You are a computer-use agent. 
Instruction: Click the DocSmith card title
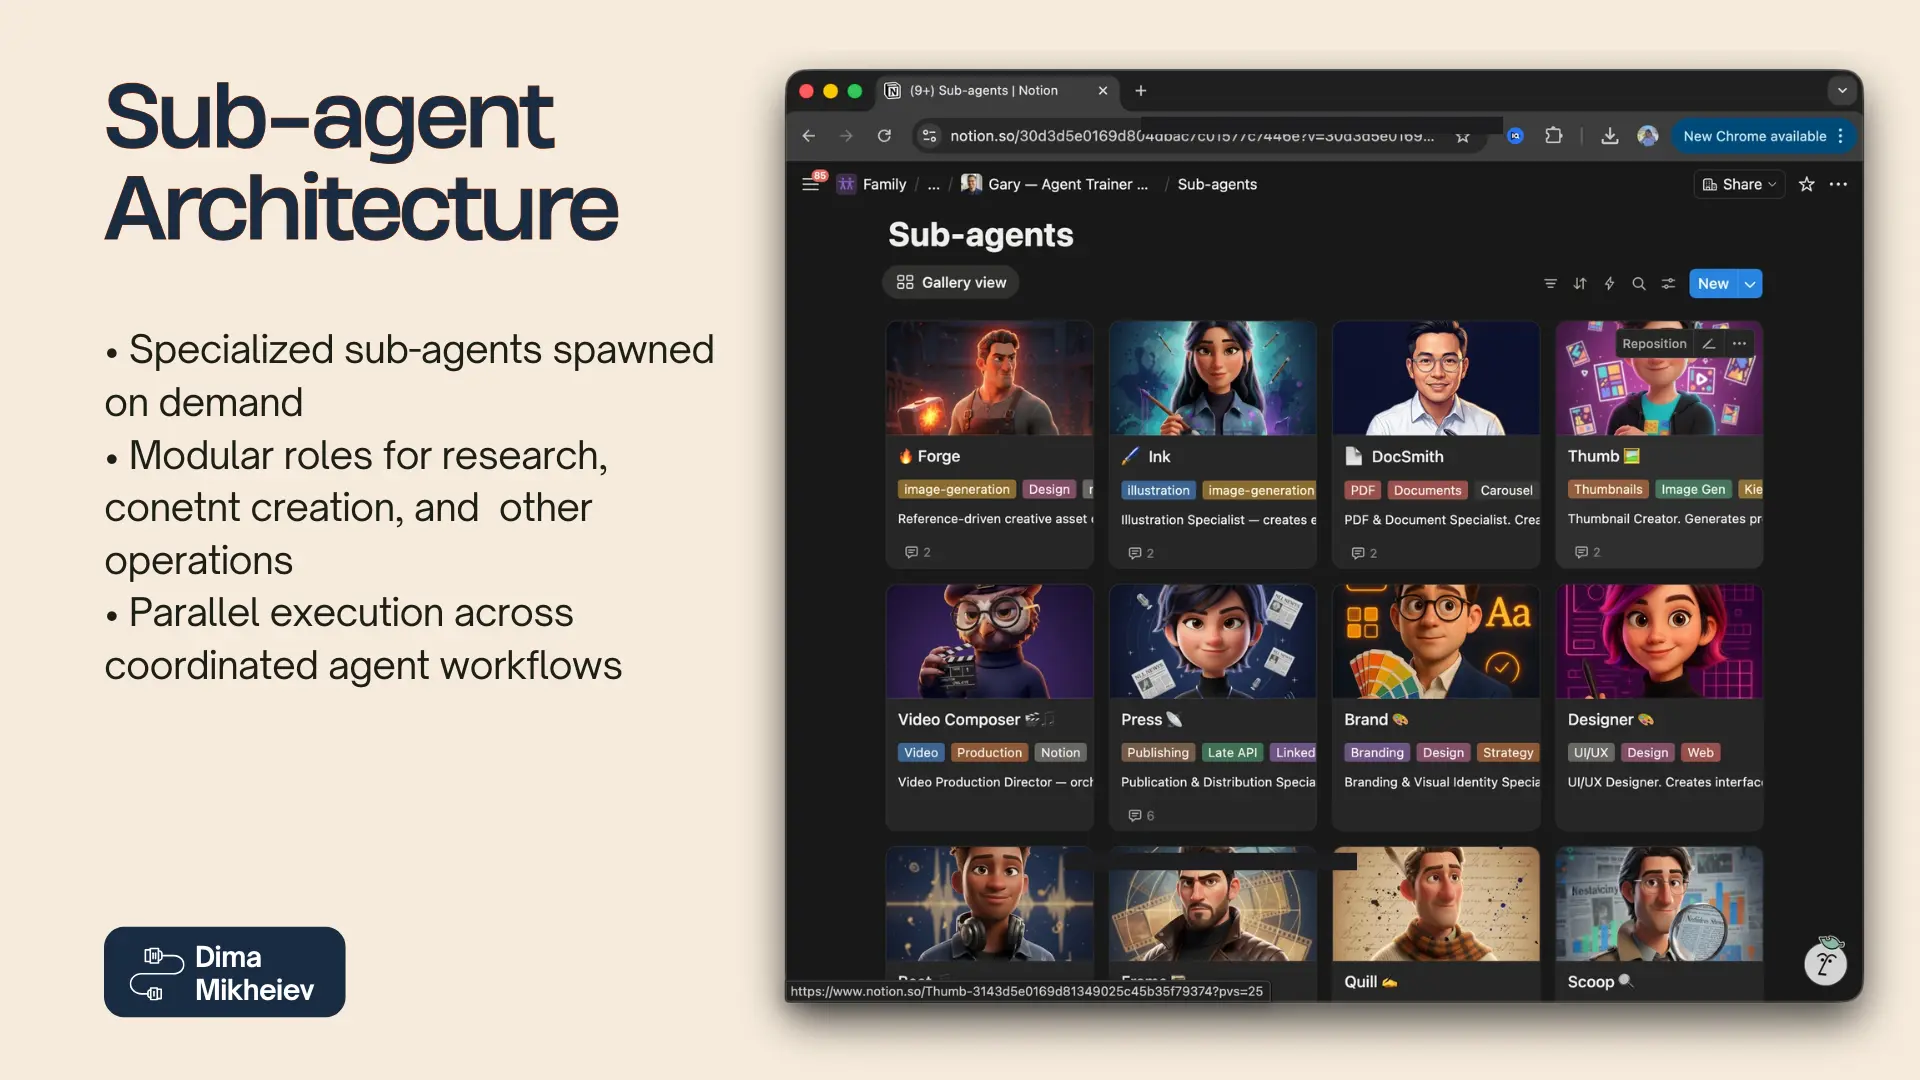pos(1407,456)
